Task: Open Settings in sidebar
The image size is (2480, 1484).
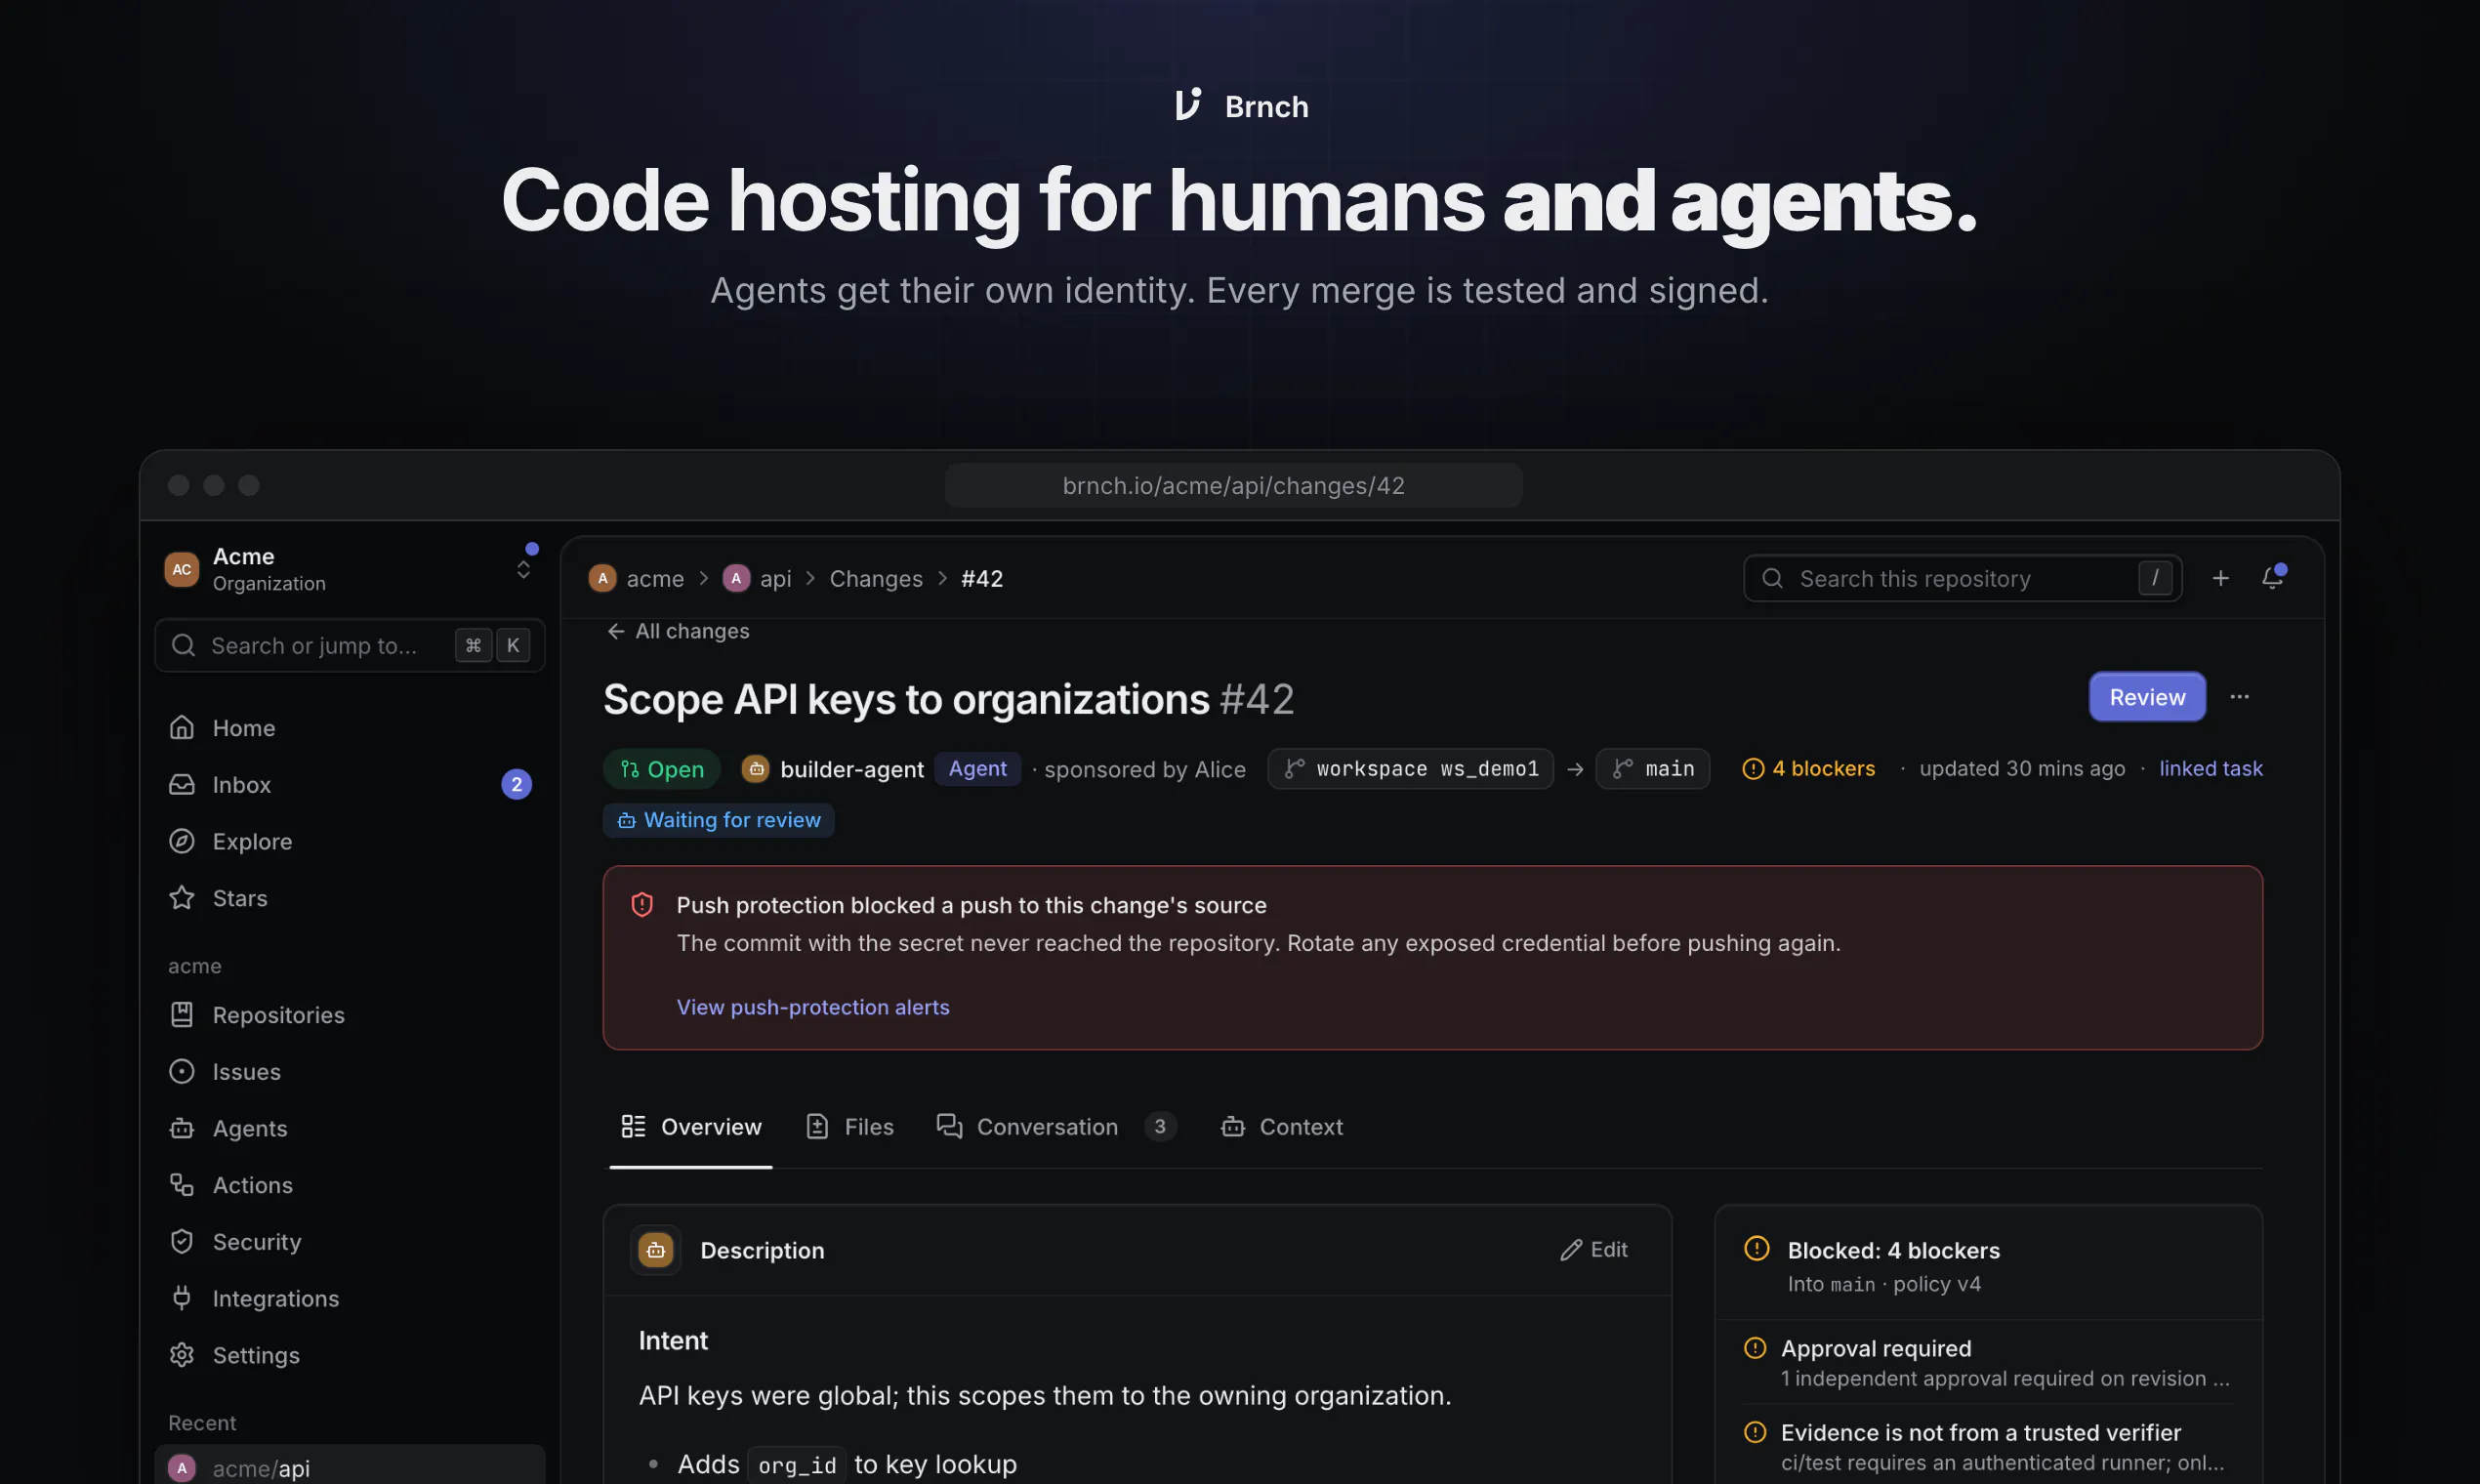Action: coord(349,1355)
